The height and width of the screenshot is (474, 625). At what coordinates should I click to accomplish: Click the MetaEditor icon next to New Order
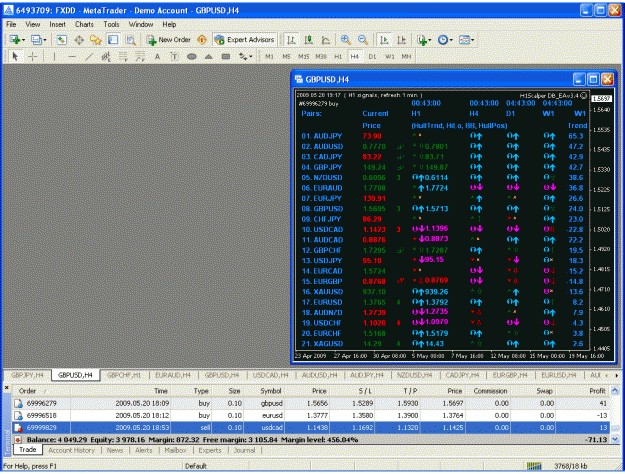(202, 40)
